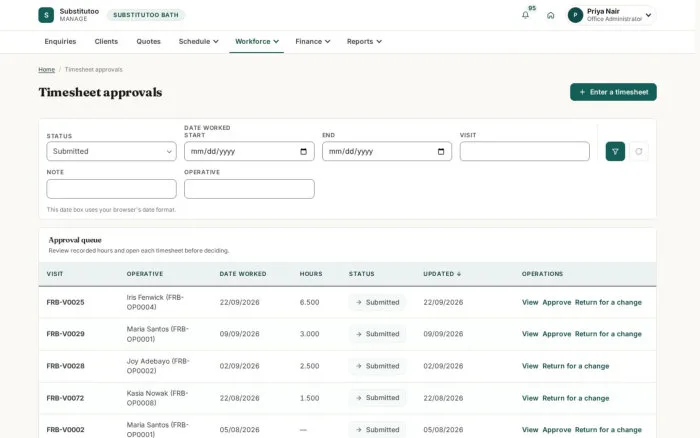Apply filters with the funnel button
The image size is (700, 438).
pyautogui.click(x=615, y=151)
